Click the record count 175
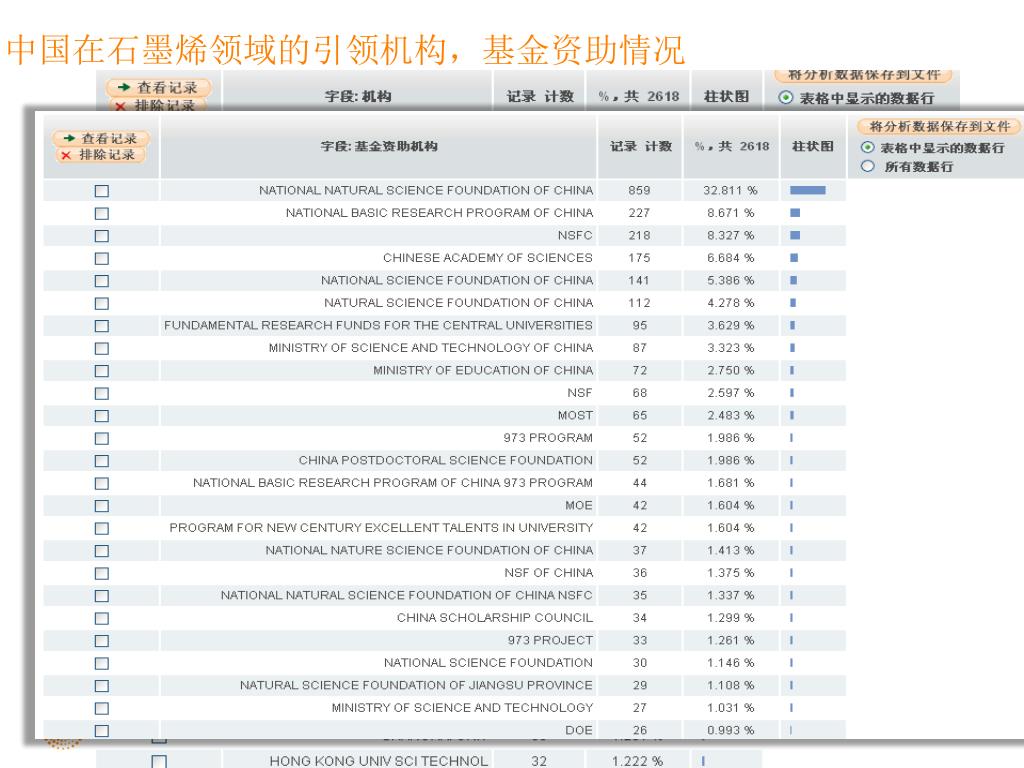The height and width of the screenshot is (768, 1024). pyautogui.click(x=639, y=258)
